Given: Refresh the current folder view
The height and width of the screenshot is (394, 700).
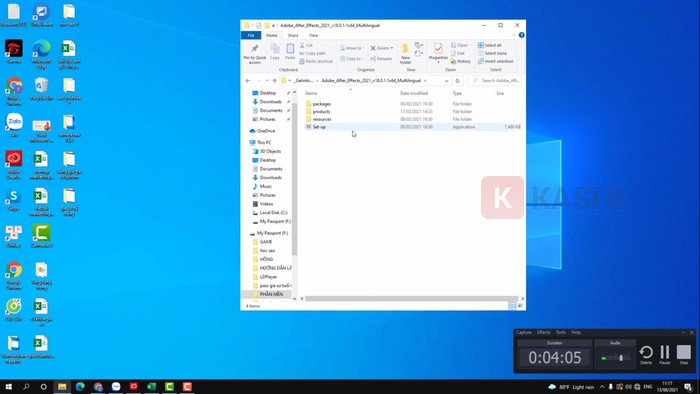Looking at the screenshot, I should [x=457, y=81].
